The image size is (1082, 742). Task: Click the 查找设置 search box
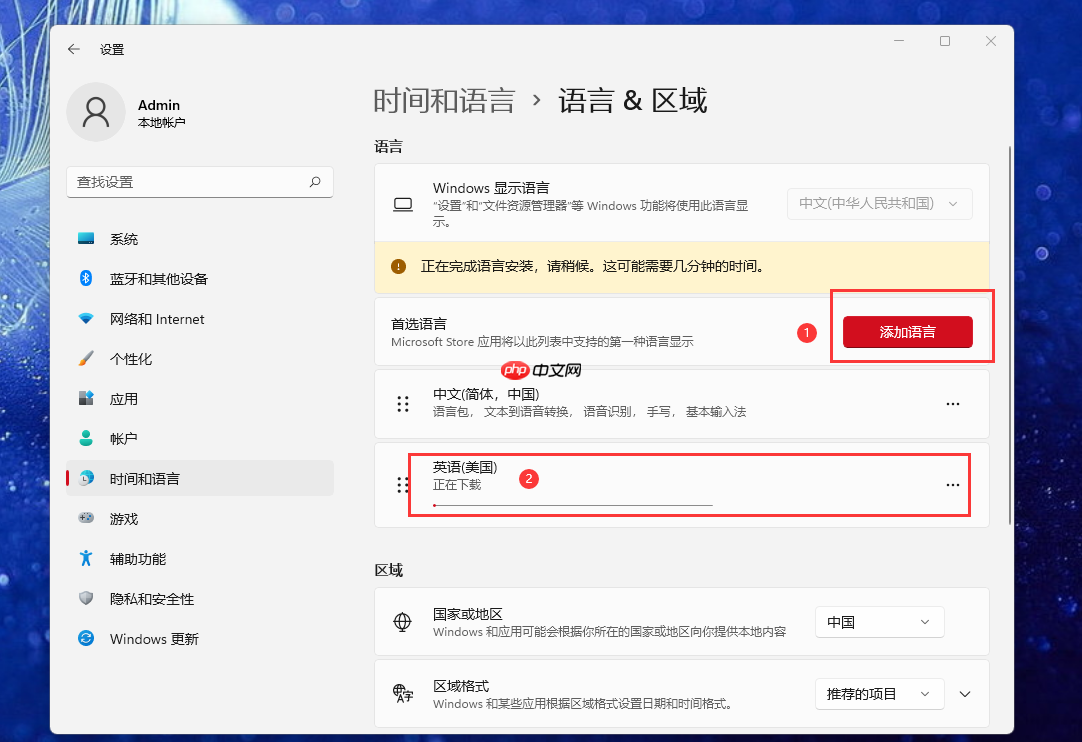point(199,182)
